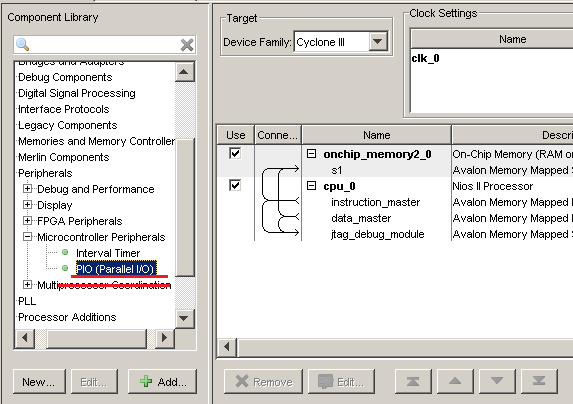Click the search magnifier icon in Component Library

click(22, 45)
